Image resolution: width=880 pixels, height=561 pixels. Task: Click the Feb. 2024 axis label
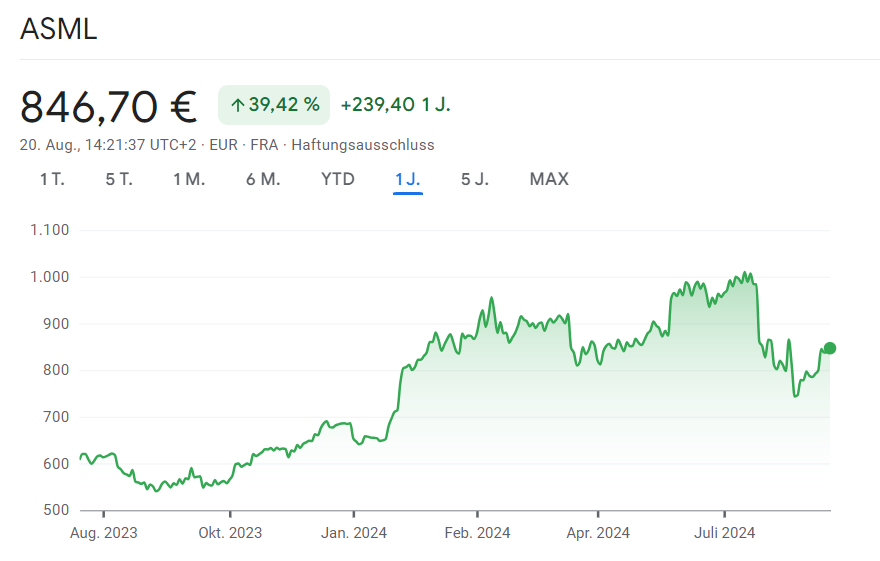[478, 533]
